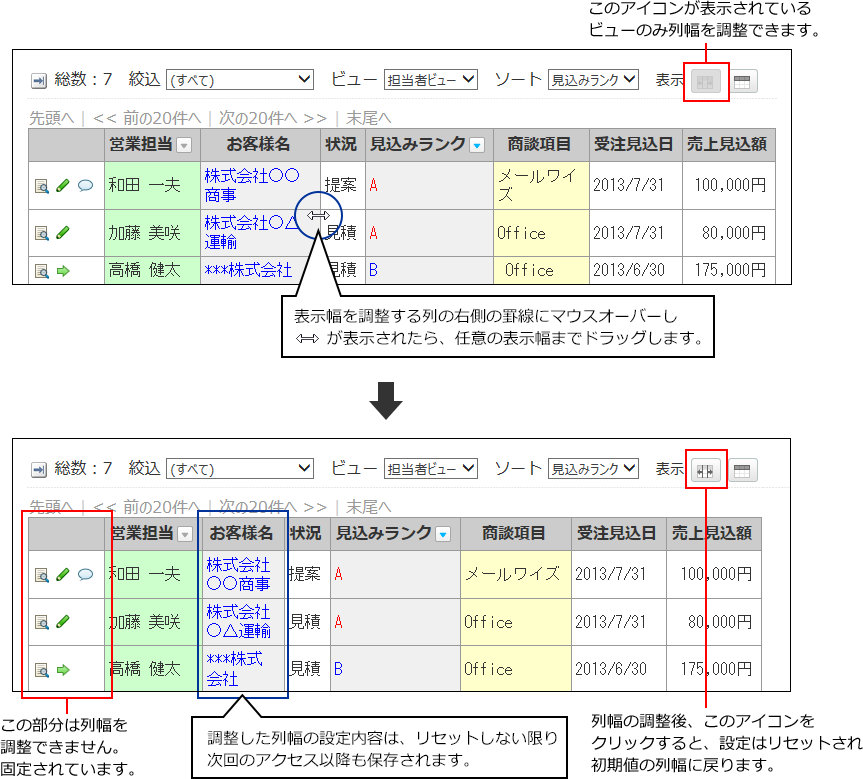Open ***株式会社 link in lower table

(234, 668)
